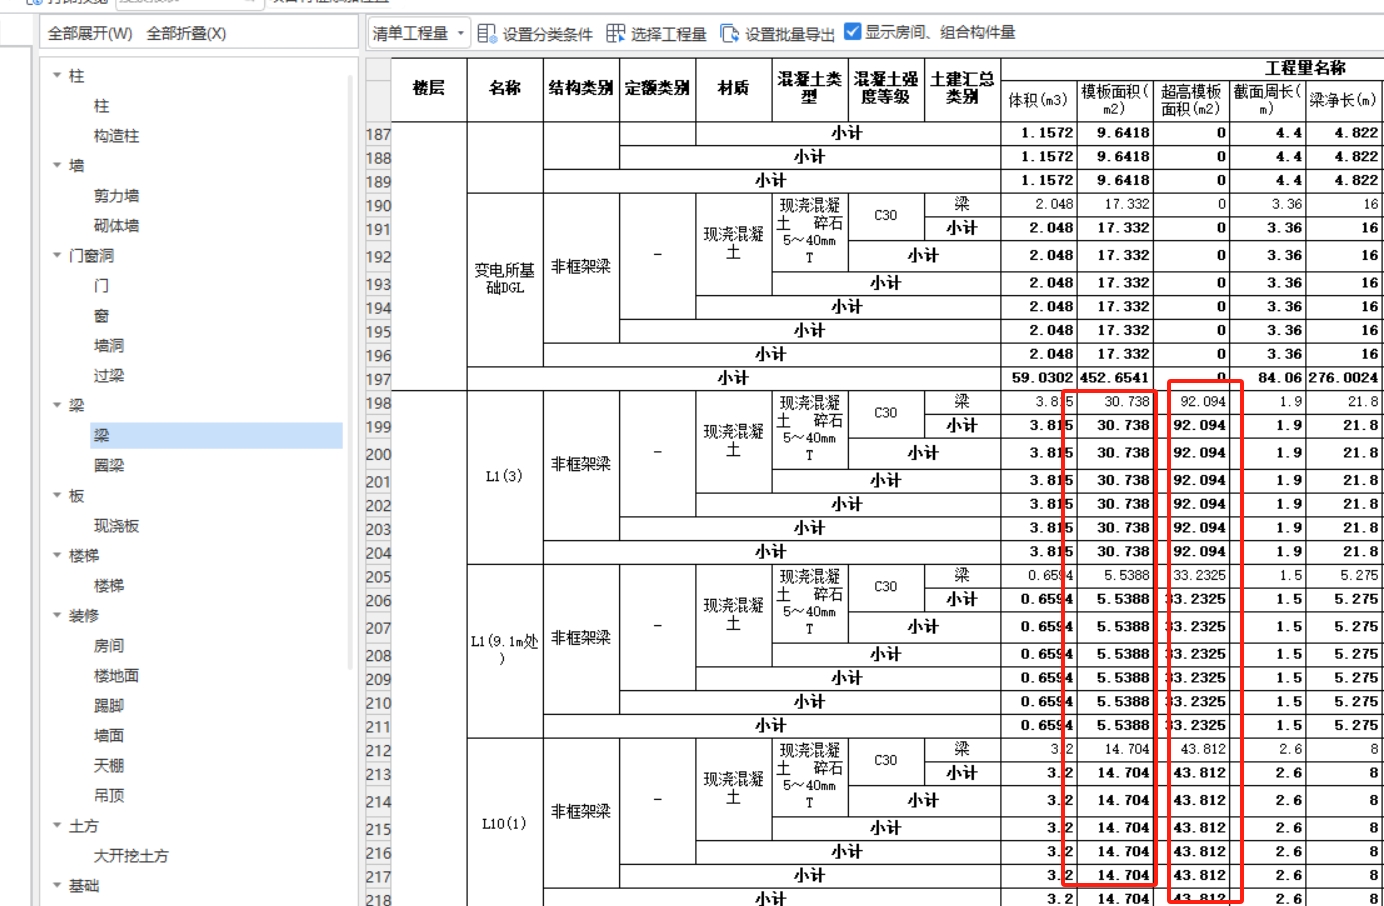Select 楼地面 tree item

(x=116, y=676)
